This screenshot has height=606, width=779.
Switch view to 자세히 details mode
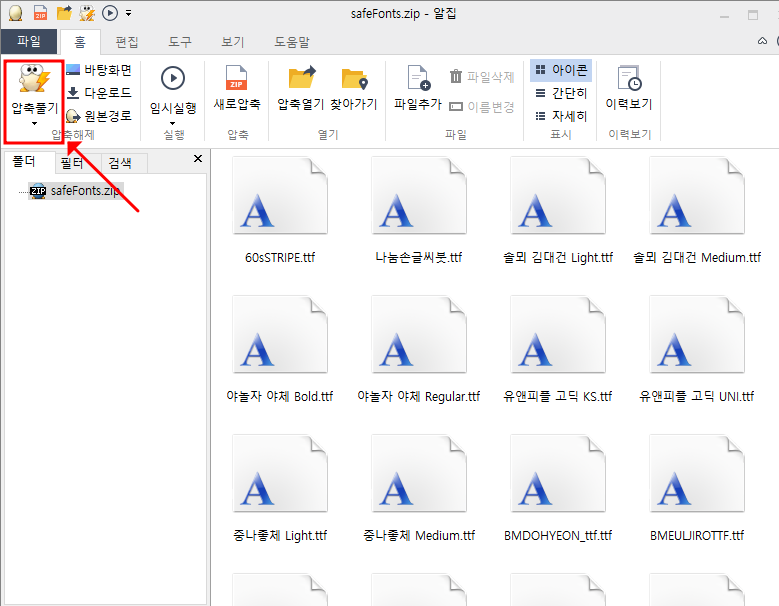click(561, 116)
